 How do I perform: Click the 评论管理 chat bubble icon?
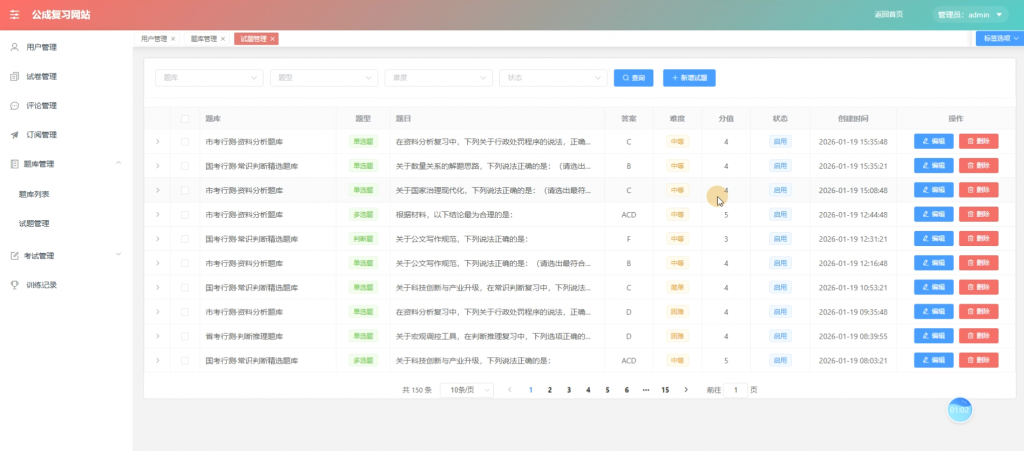[x=14, y=106]
